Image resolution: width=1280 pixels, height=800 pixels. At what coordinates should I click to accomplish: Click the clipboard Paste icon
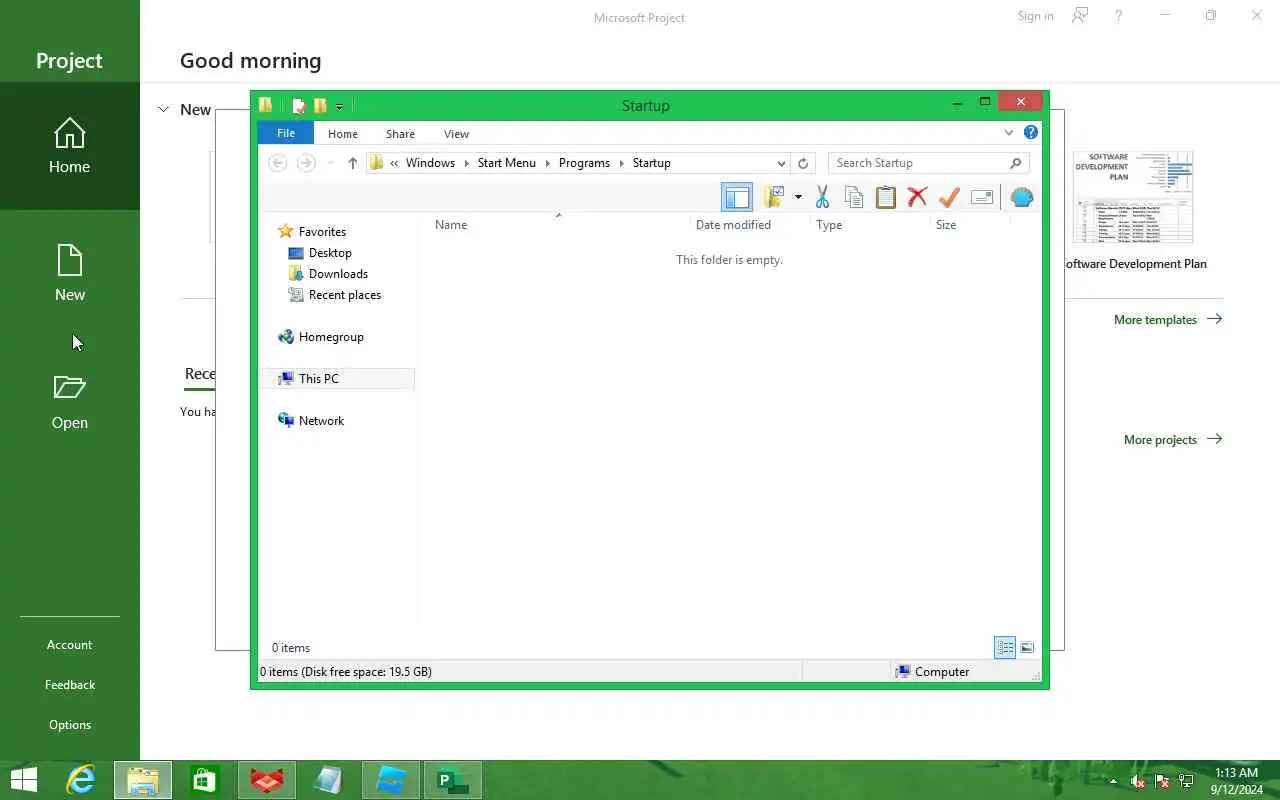886,197
